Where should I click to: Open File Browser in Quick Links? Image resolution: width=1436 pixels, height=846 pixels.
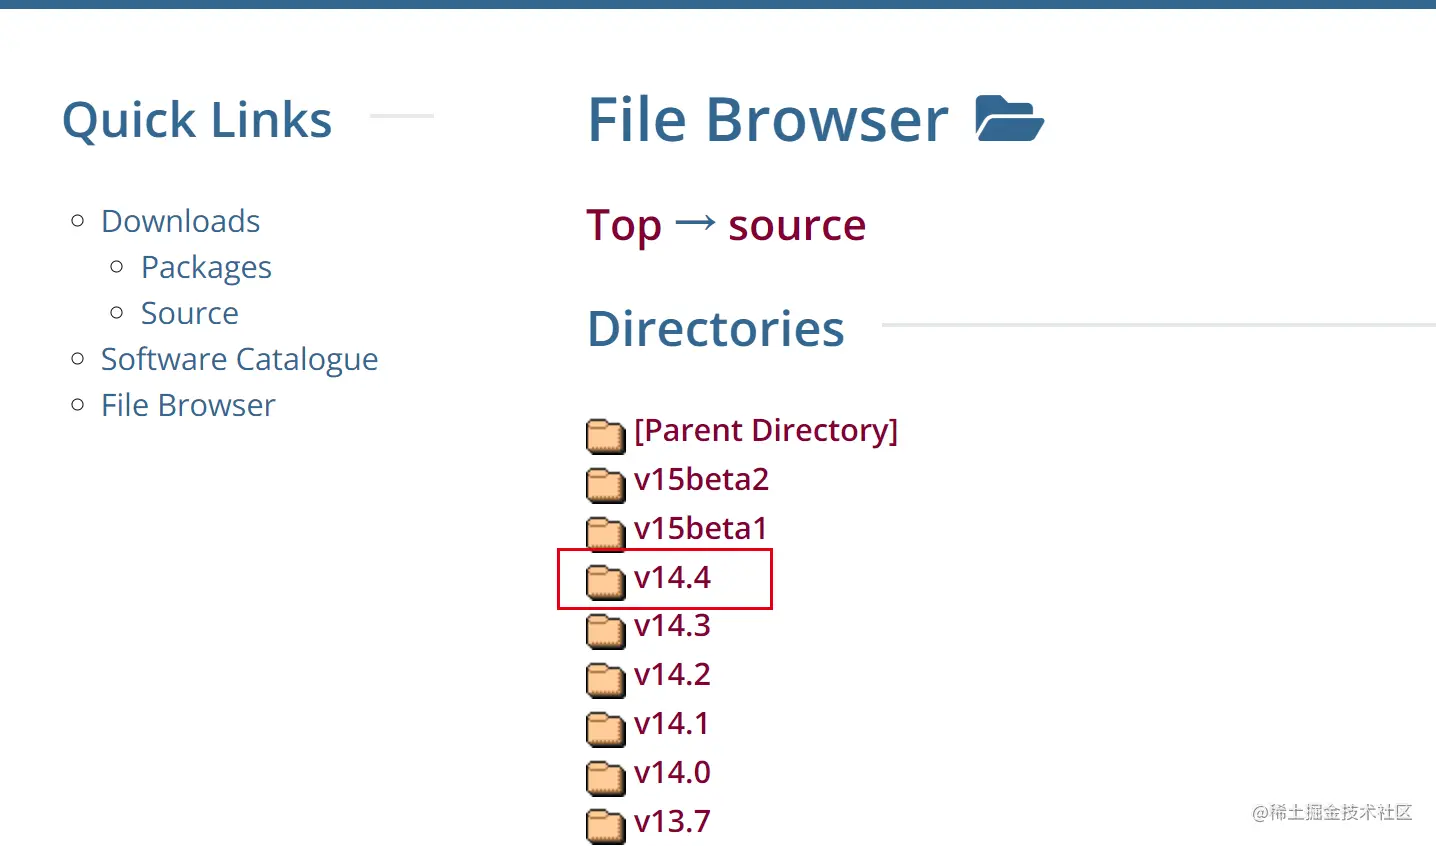click(x=188, y=405)
